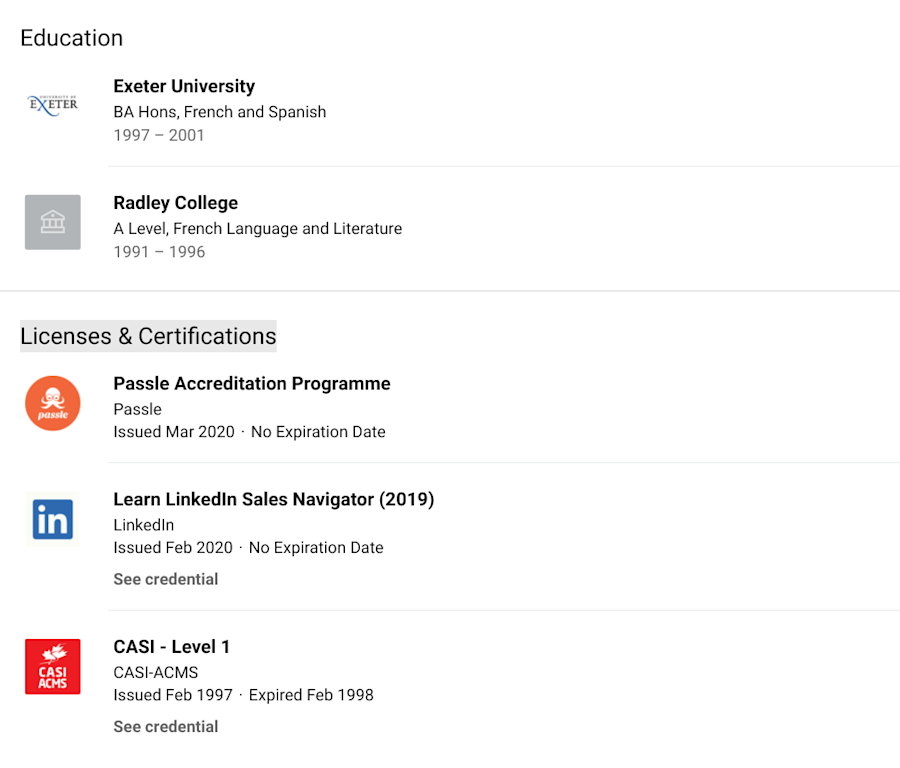Click the 1997 – 2001 date range

160,135
